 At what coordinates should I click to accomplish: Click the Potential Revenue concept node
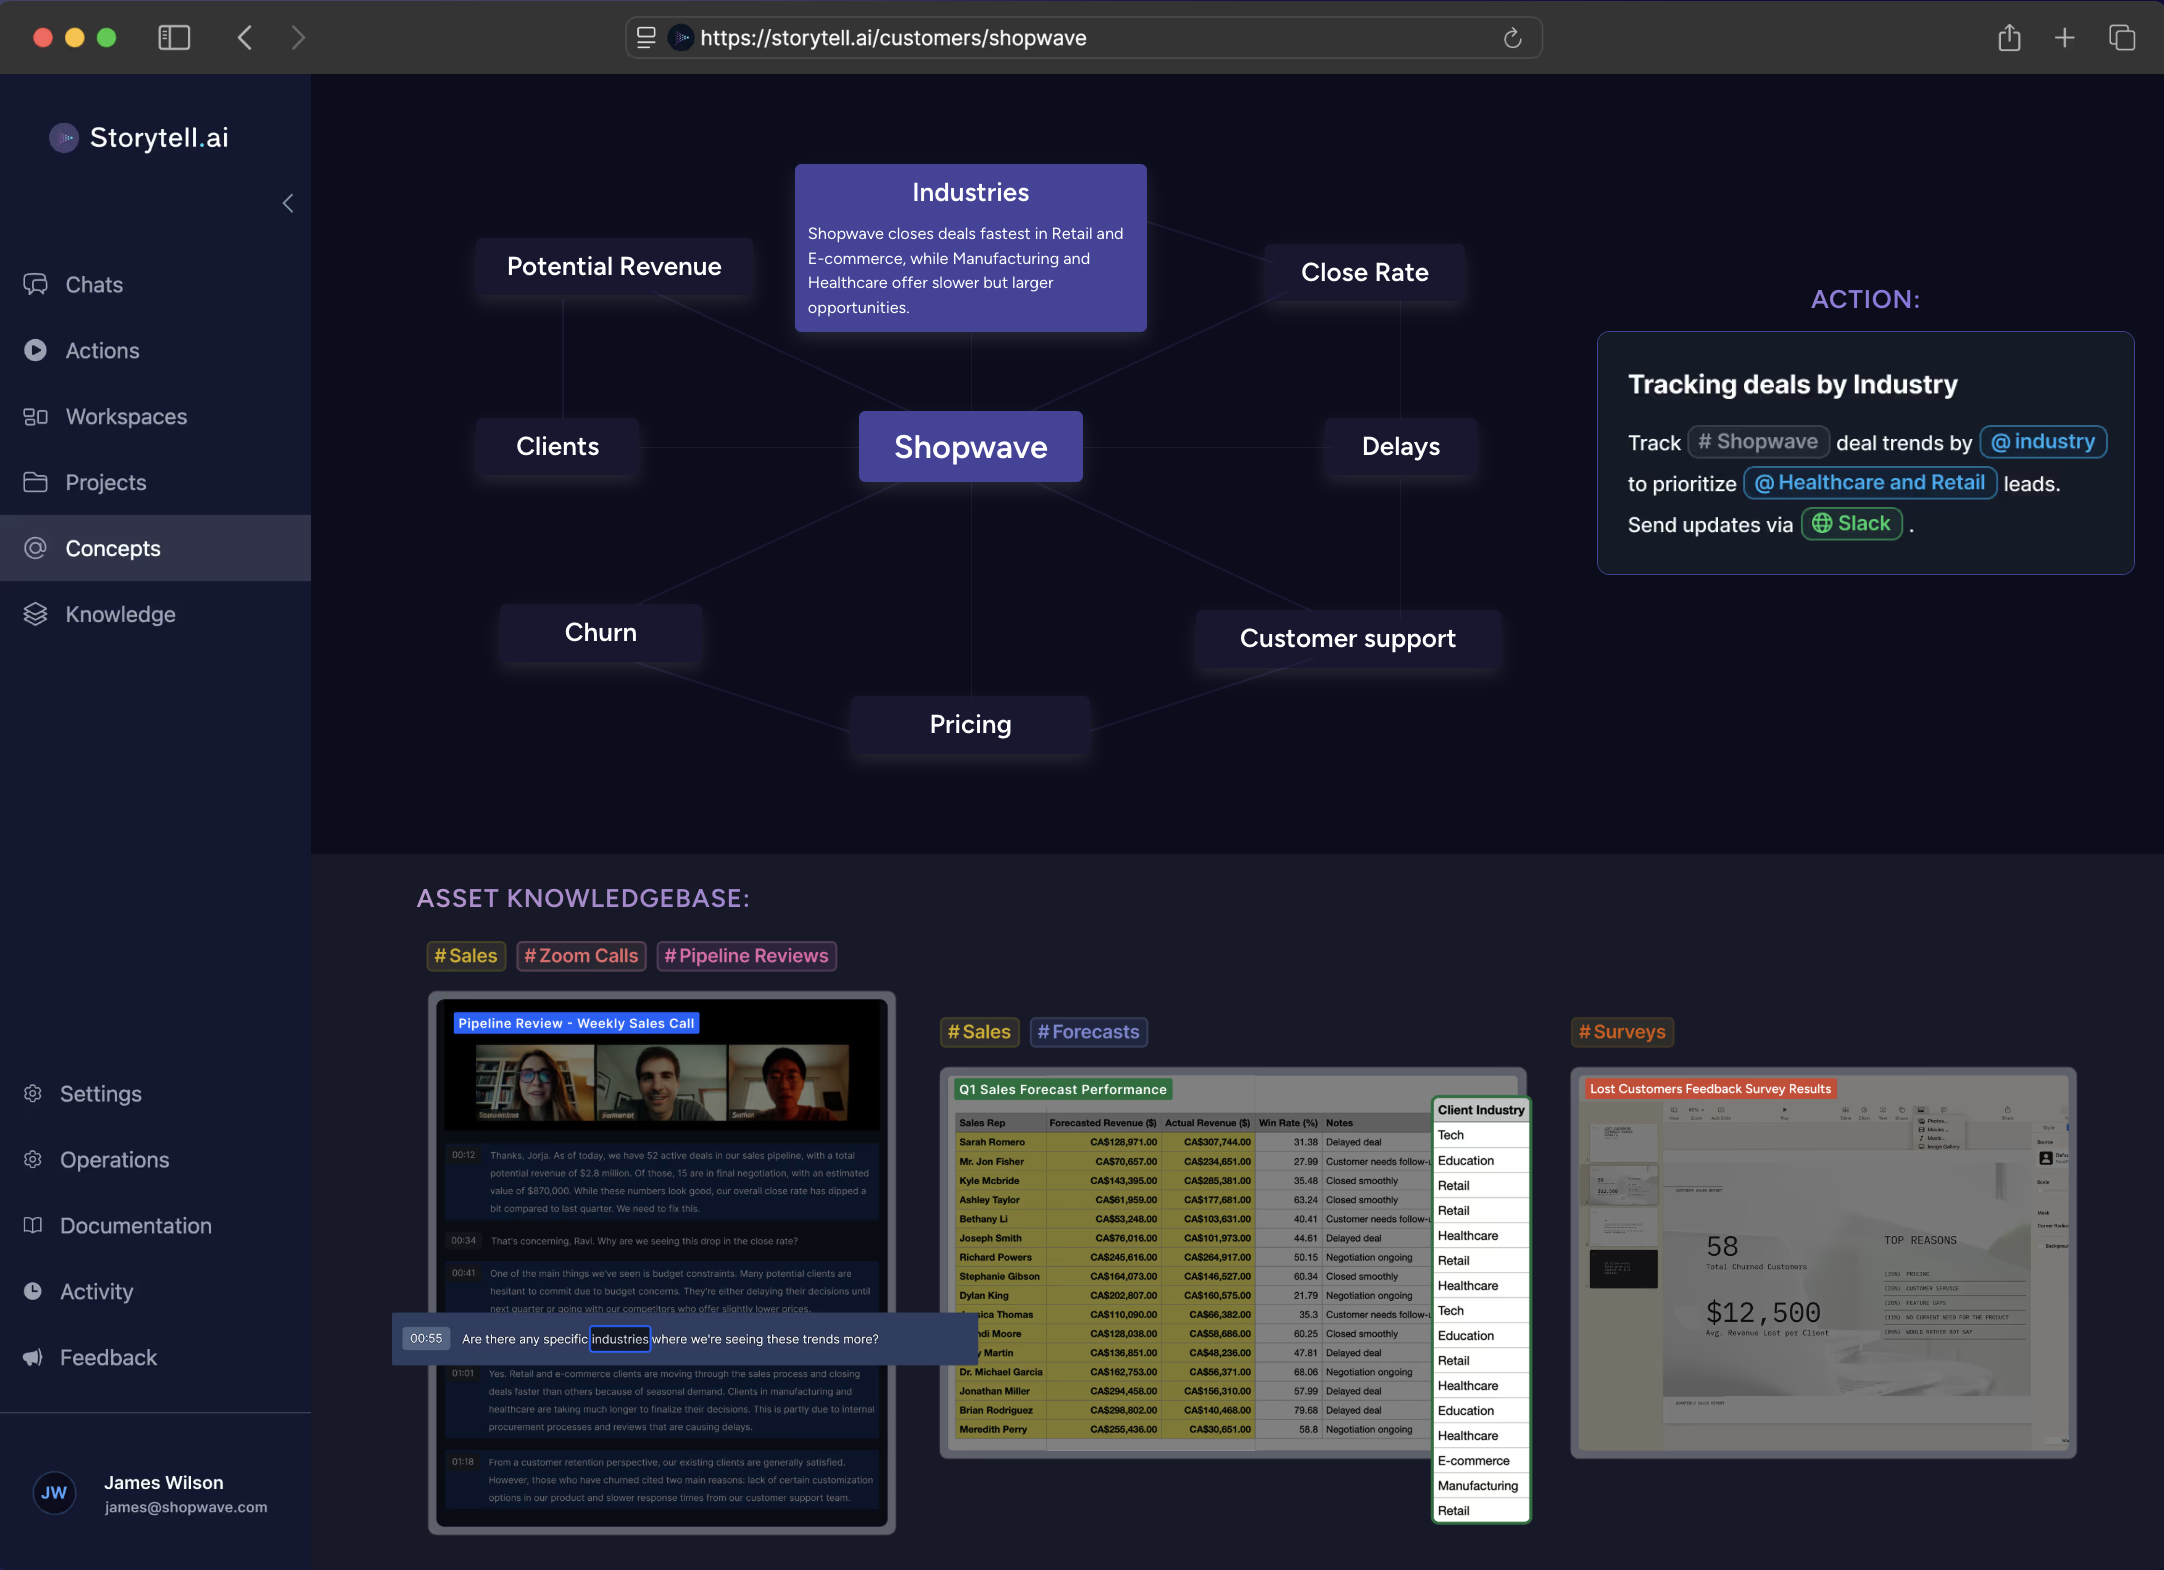(614, 267)
